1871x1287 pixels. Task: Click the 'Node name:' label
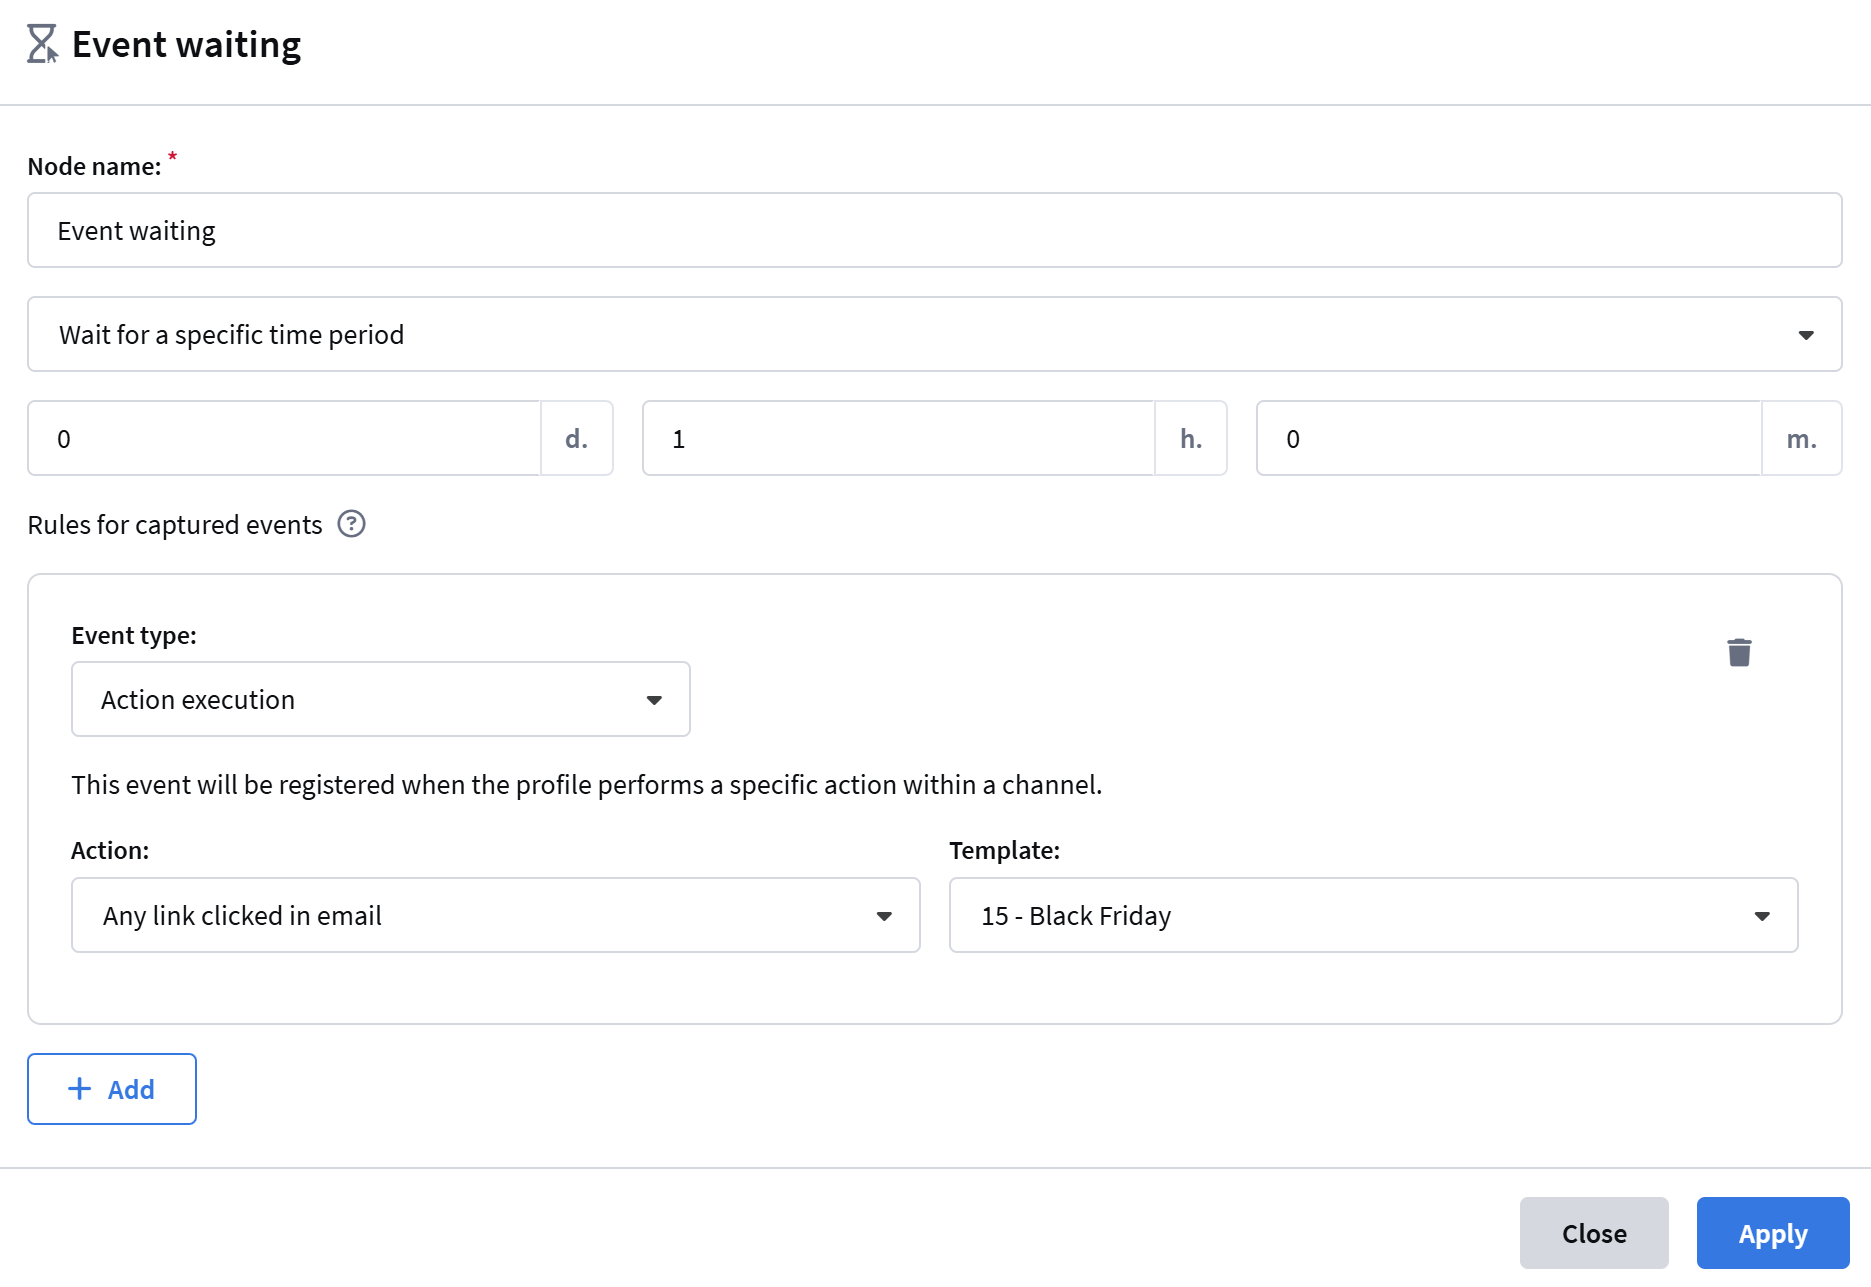point(94,166)
